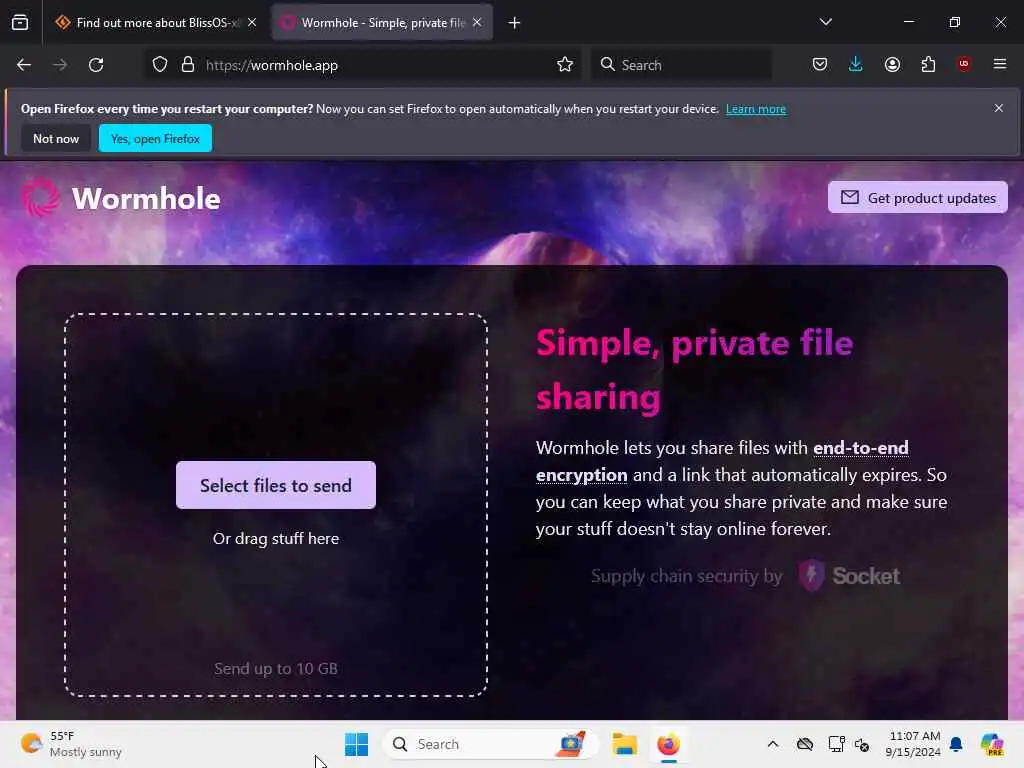Open the clock showing 11:07 AM
The image size is (1024, 768).
913,744
